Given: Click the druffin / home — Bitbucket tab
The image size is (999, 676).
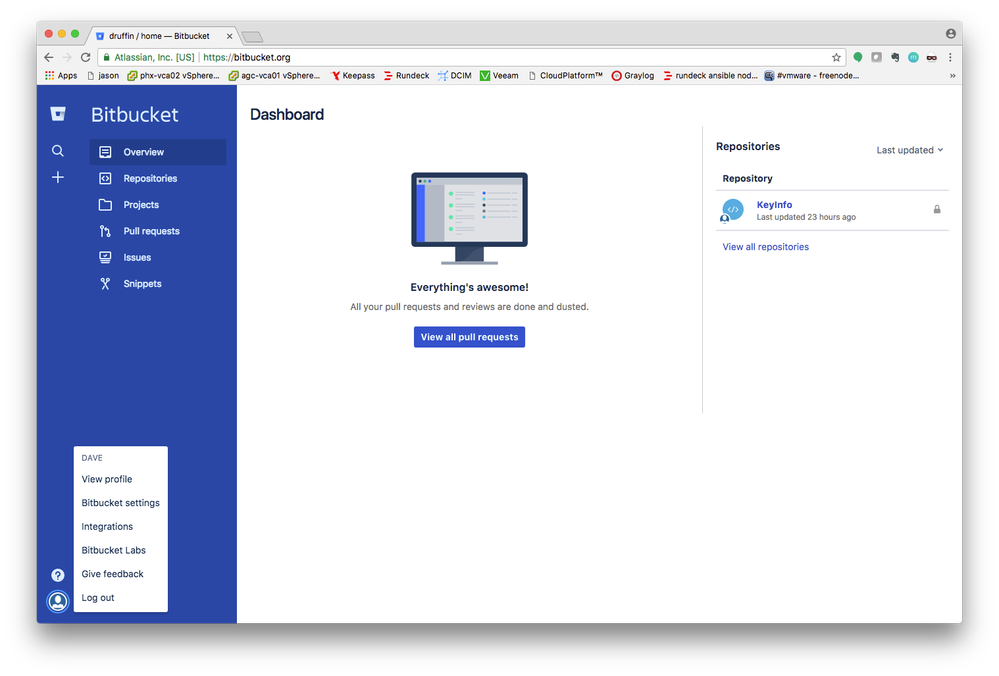Looking at the screenshot, I should point(159,36).
